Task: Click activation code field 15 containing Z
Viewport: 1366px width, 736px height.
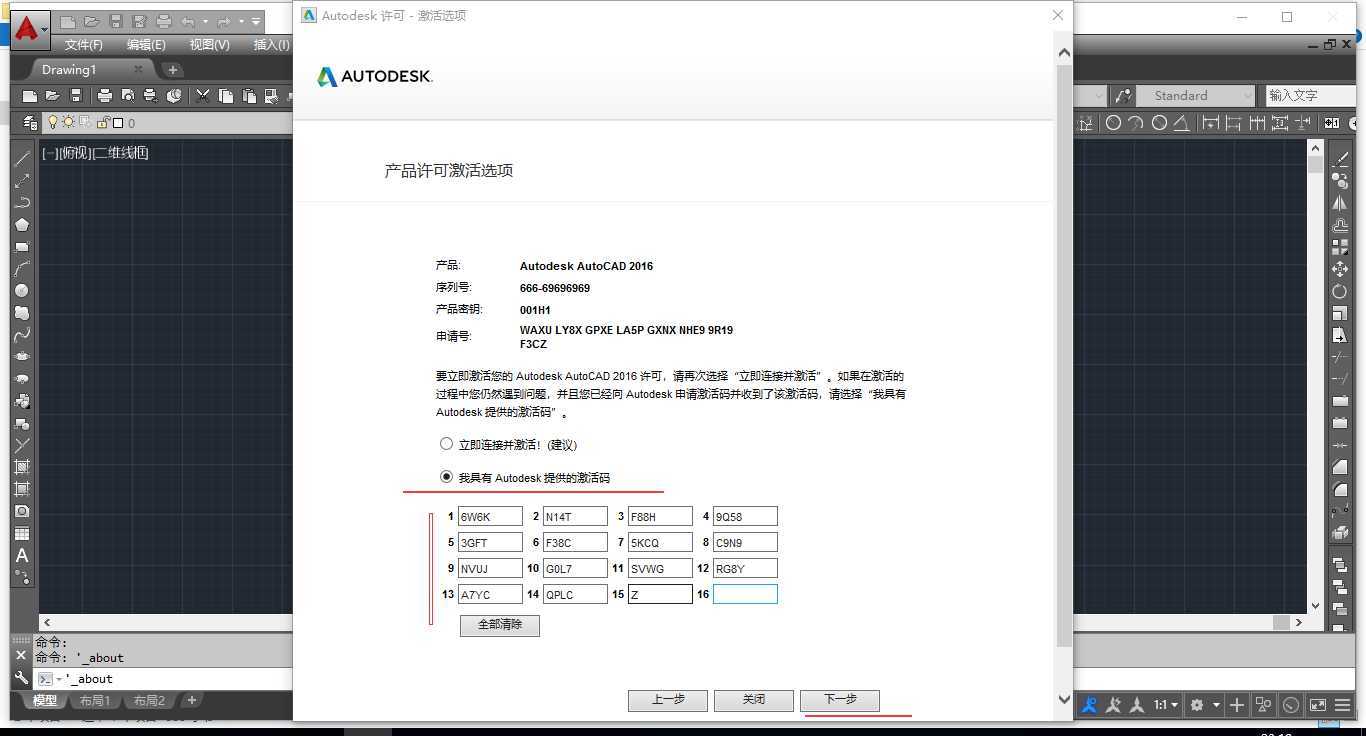Action: click(x=660, y=595)
